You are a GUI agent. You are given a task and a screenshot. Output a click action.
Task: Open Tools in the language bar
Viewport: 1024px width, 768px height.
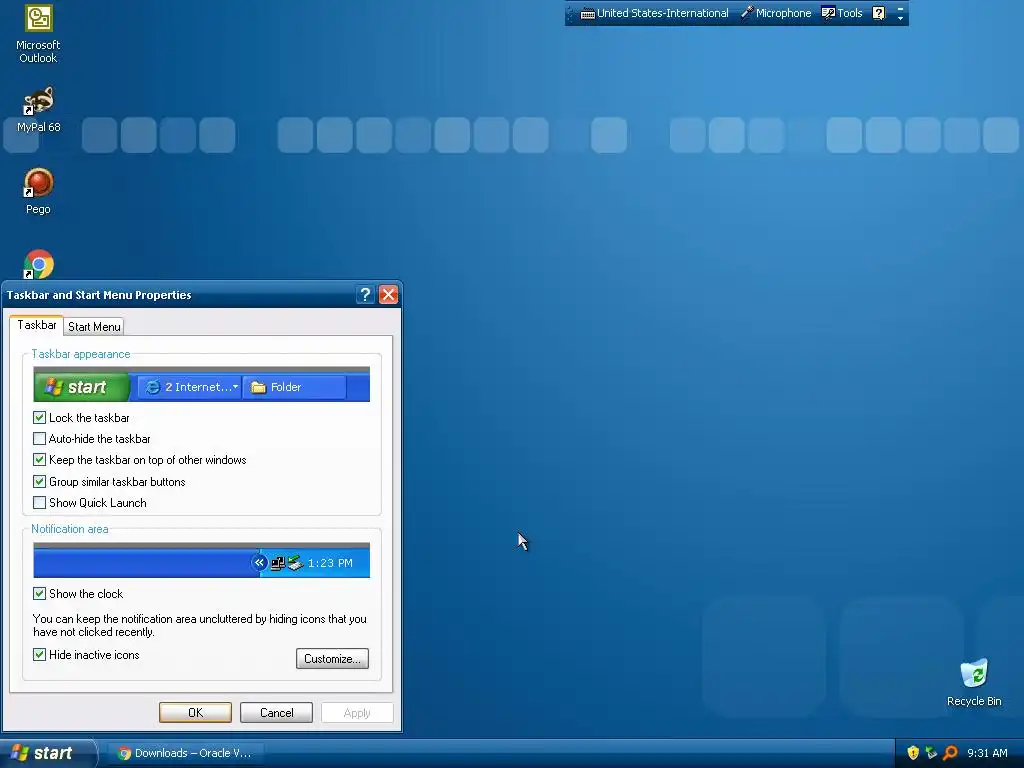click(842, 13)
